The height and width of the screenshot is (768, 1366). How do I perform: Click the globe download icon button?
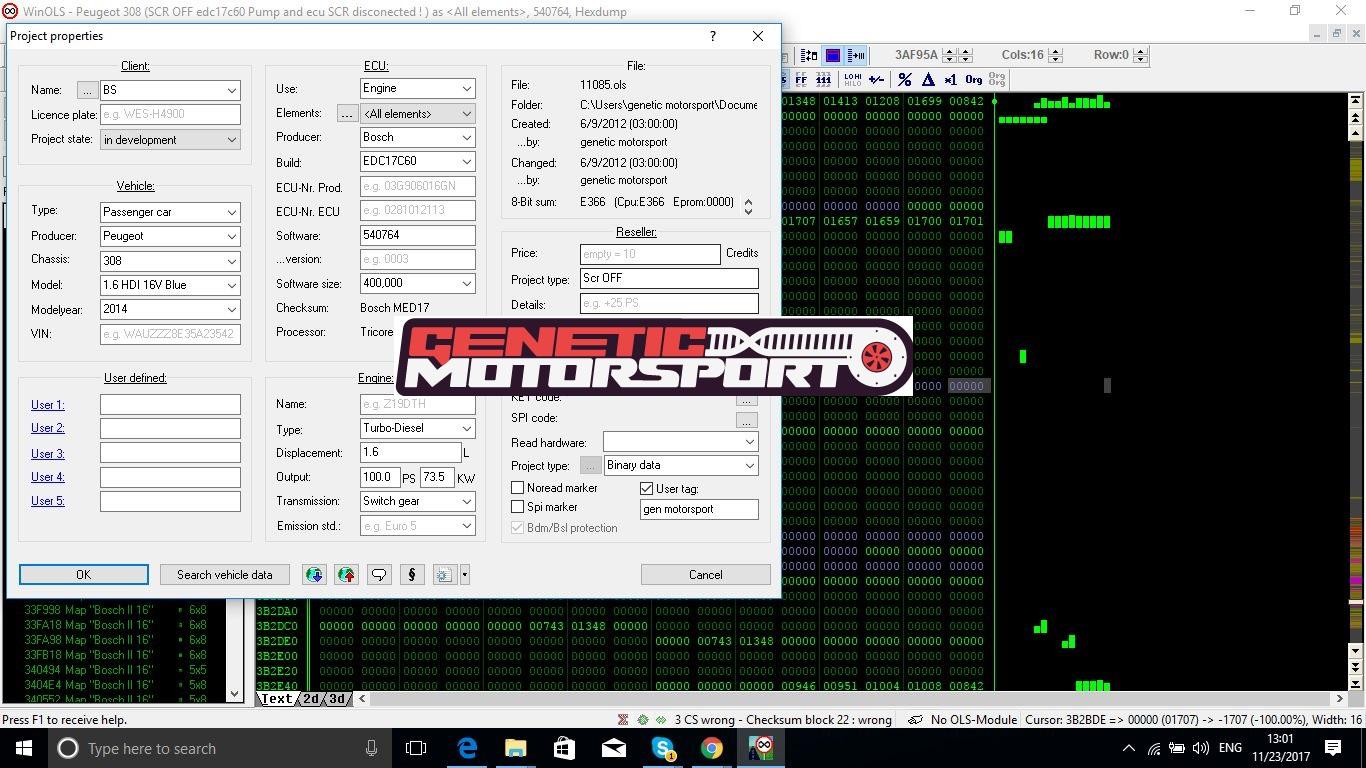[314, 575]
